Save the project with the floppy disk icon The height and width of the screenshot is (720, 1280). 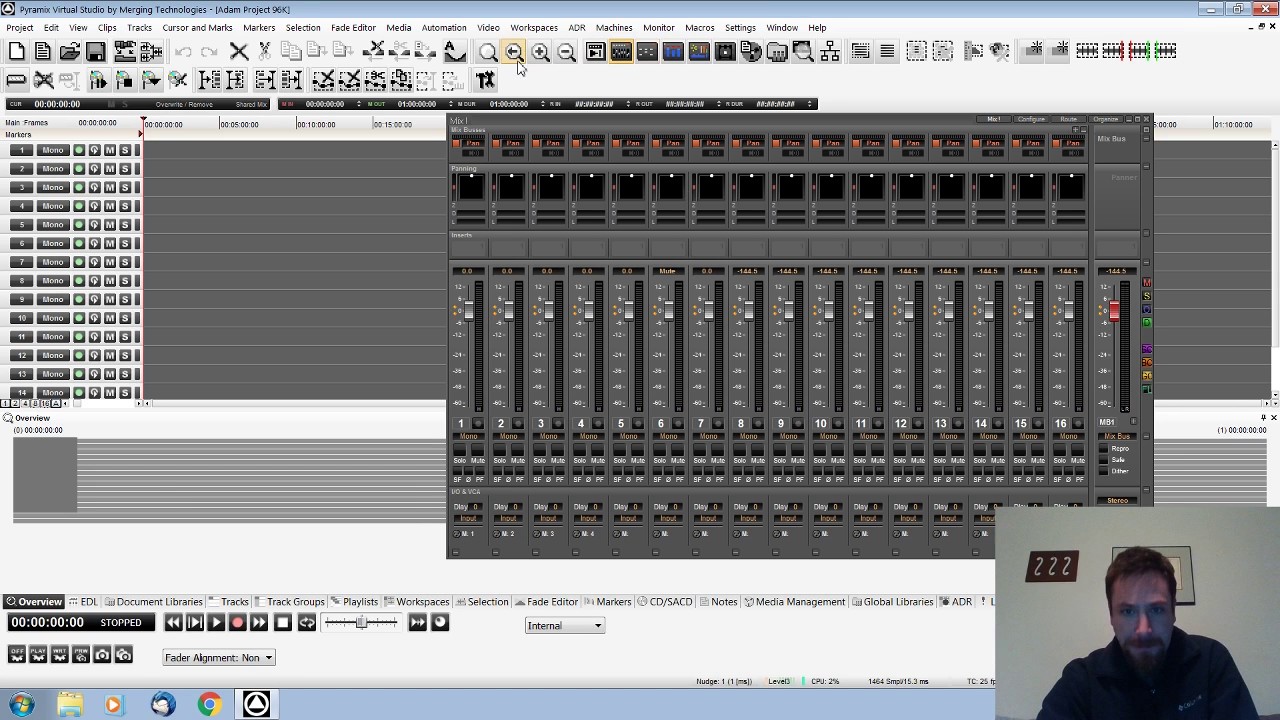pyautogui.click(x=95, y=52)
